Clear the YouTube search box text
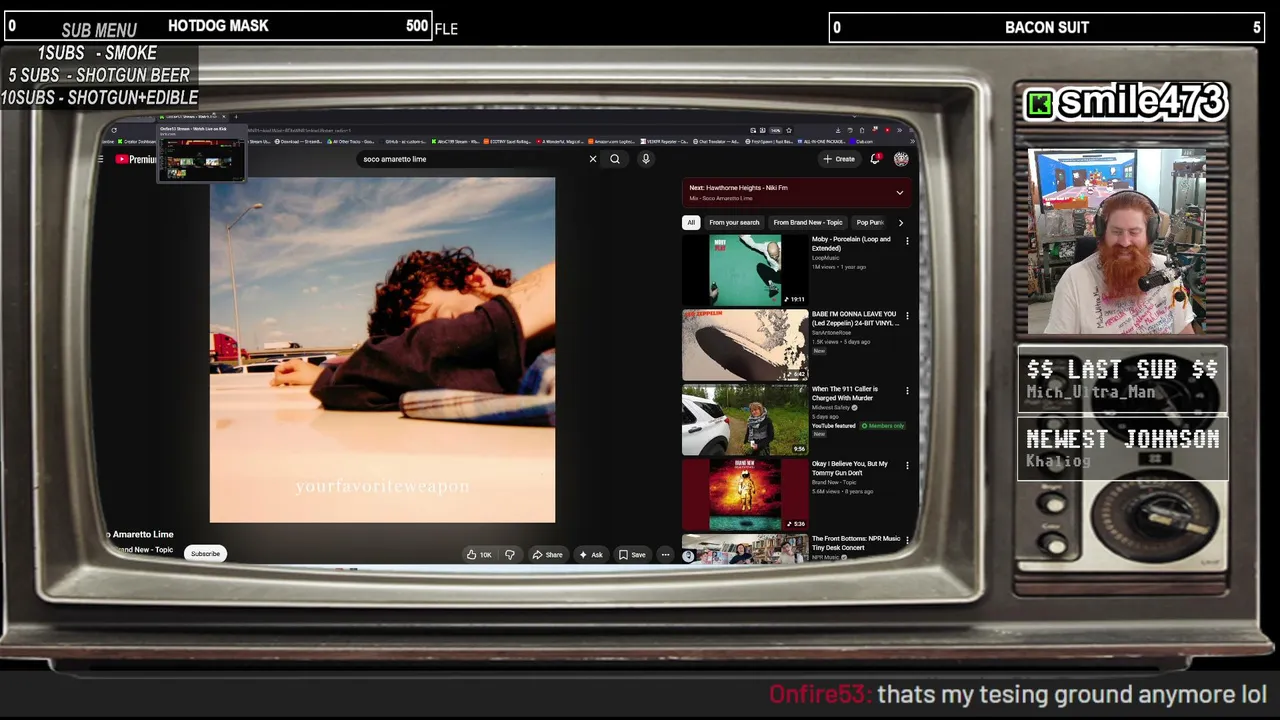Screen dimensions: 1280x720 pyautogui.click(x=592, y=159)
